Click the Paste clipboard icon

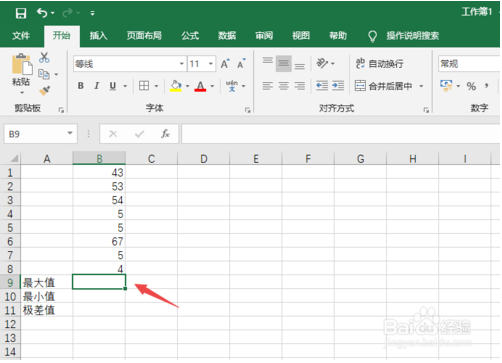[22, 64]
